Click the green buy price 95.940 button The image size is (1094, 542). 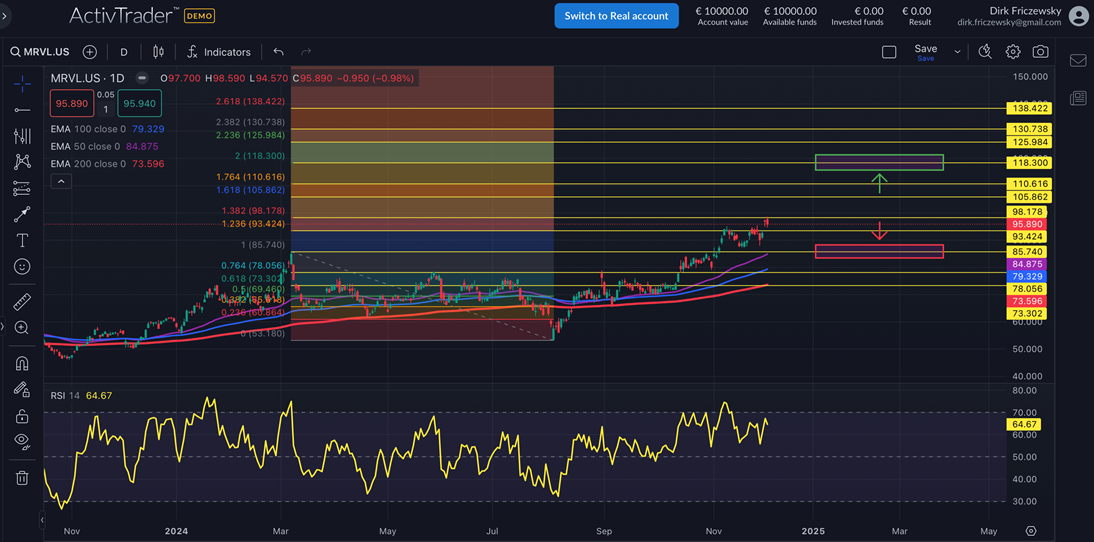tap(139, 103)
